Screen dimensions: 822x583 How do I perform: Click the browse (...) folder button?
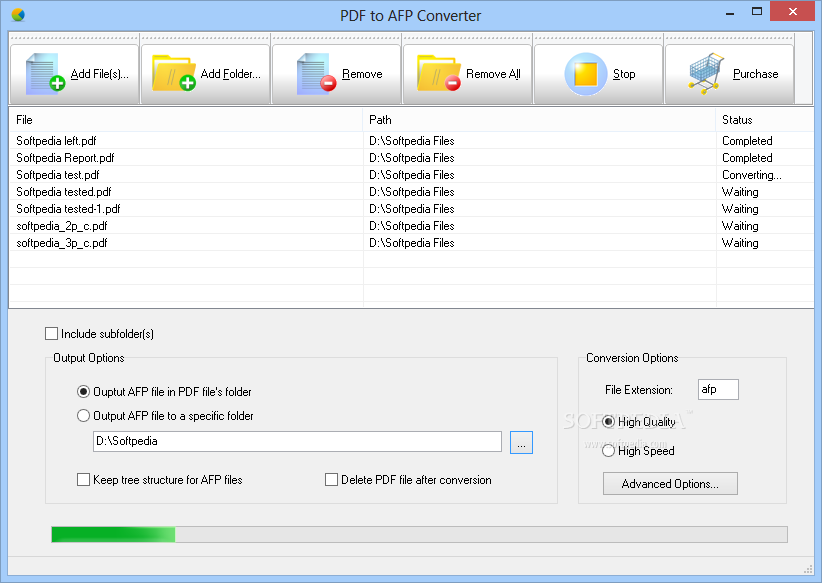coord(521,442)
